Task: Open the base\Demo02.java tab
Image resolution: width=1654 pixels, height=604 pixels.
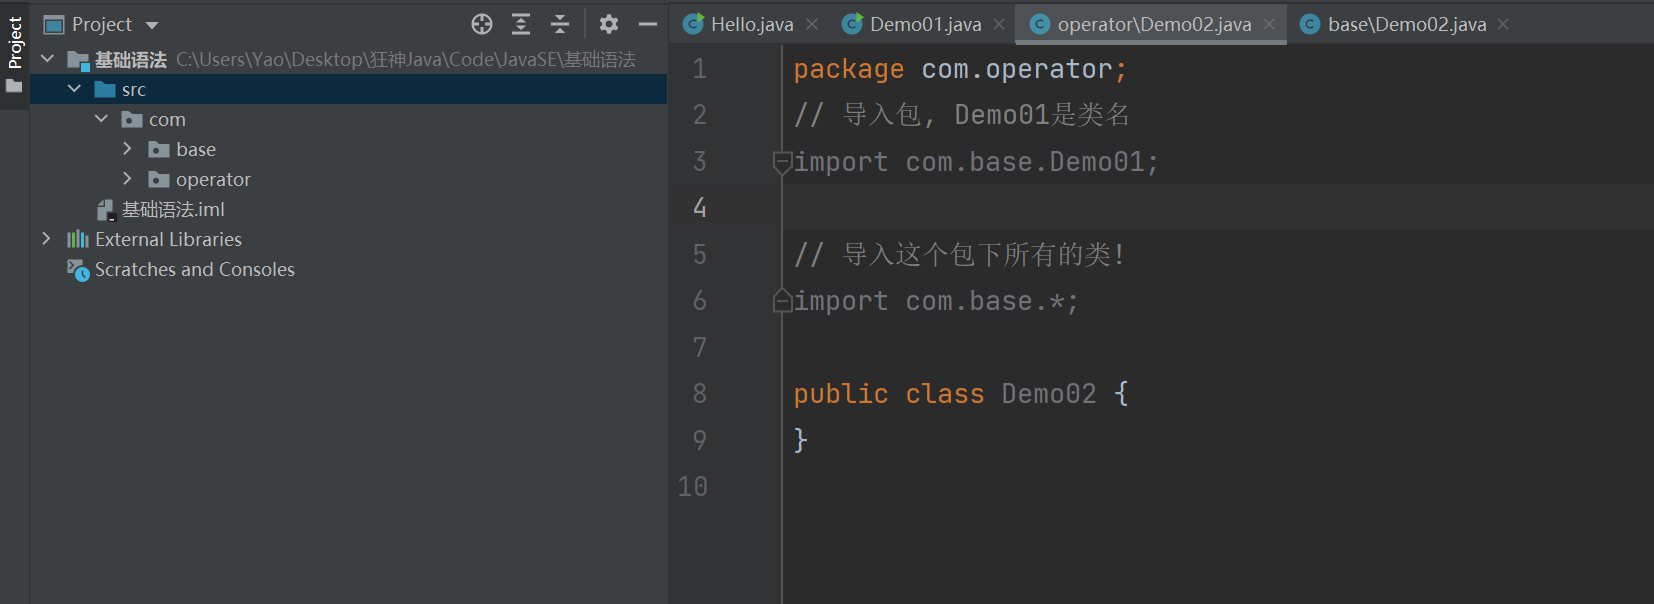Action: 1406,24
